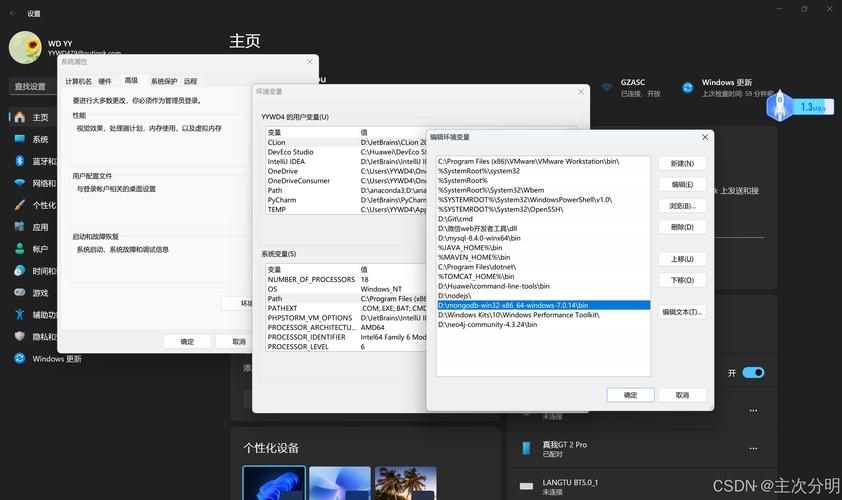Click 编辑文本(T)... button
Viewport: 842px width, 500px height.
682,311
